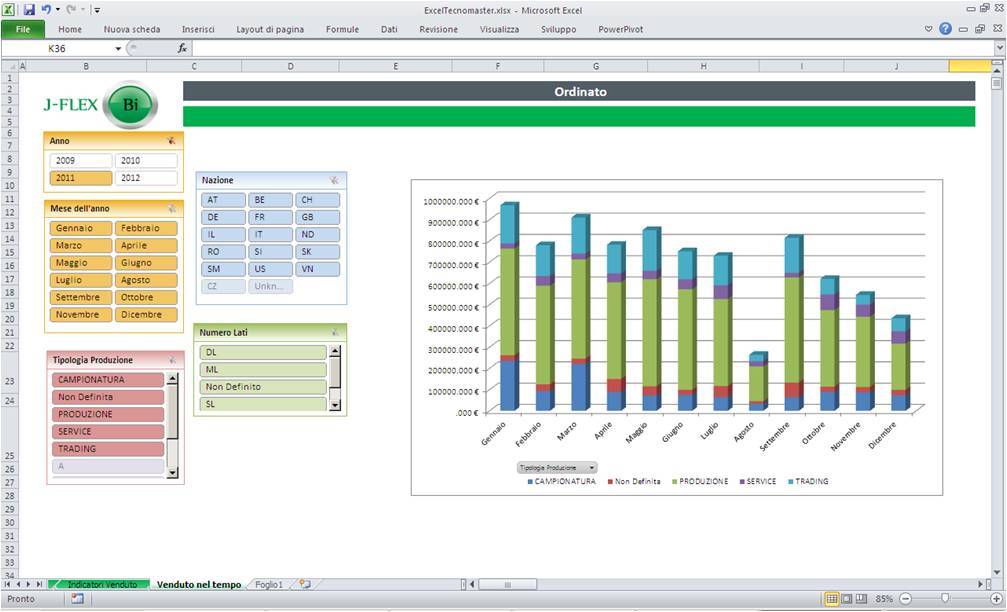The image size is (1007, 612).
Task: Click the Undo arrow in quick access toolbar
Action: pyautogui.click(x=46, y=10)
